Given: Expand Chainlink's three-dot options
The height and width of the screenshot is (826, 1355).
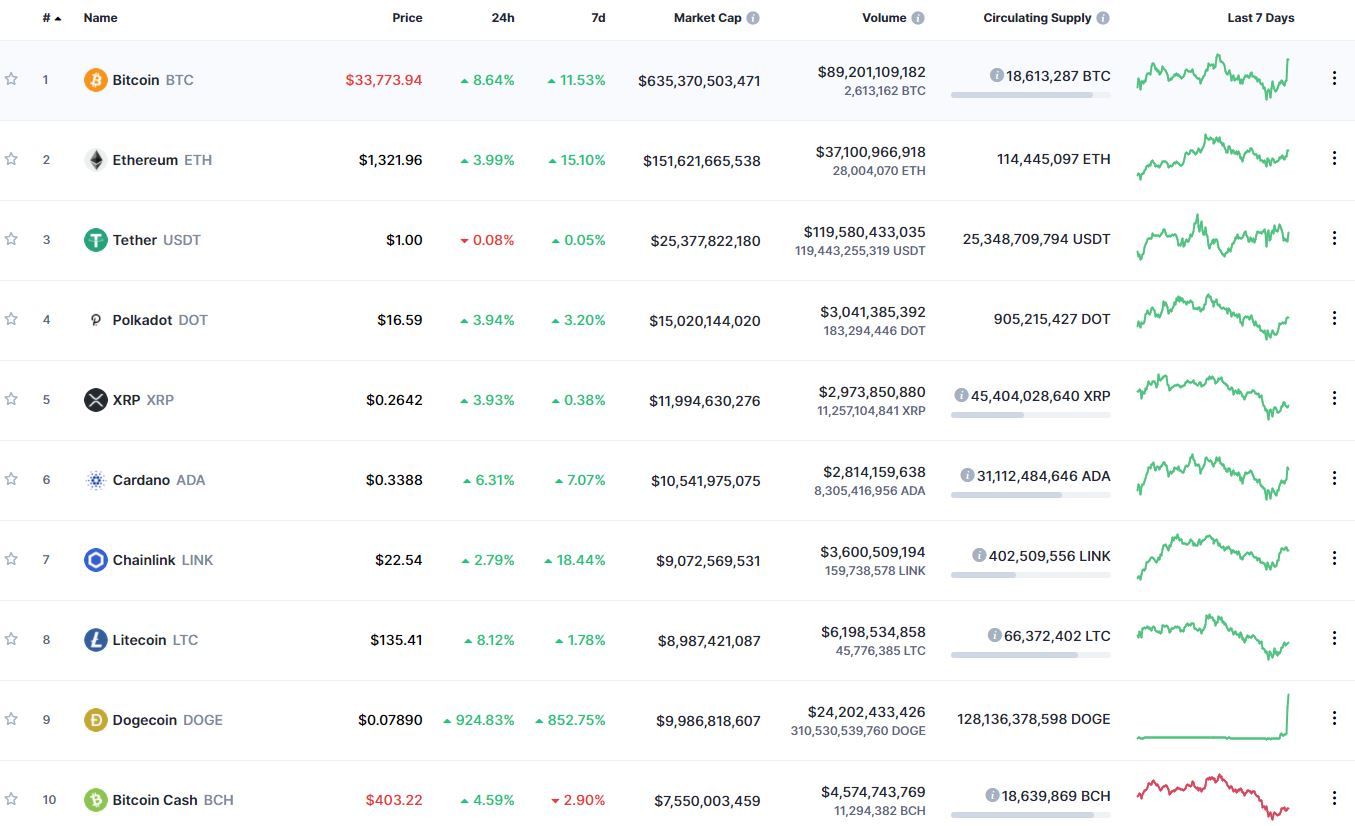Looking at the screenshot, I should (x=1334, y=558).
